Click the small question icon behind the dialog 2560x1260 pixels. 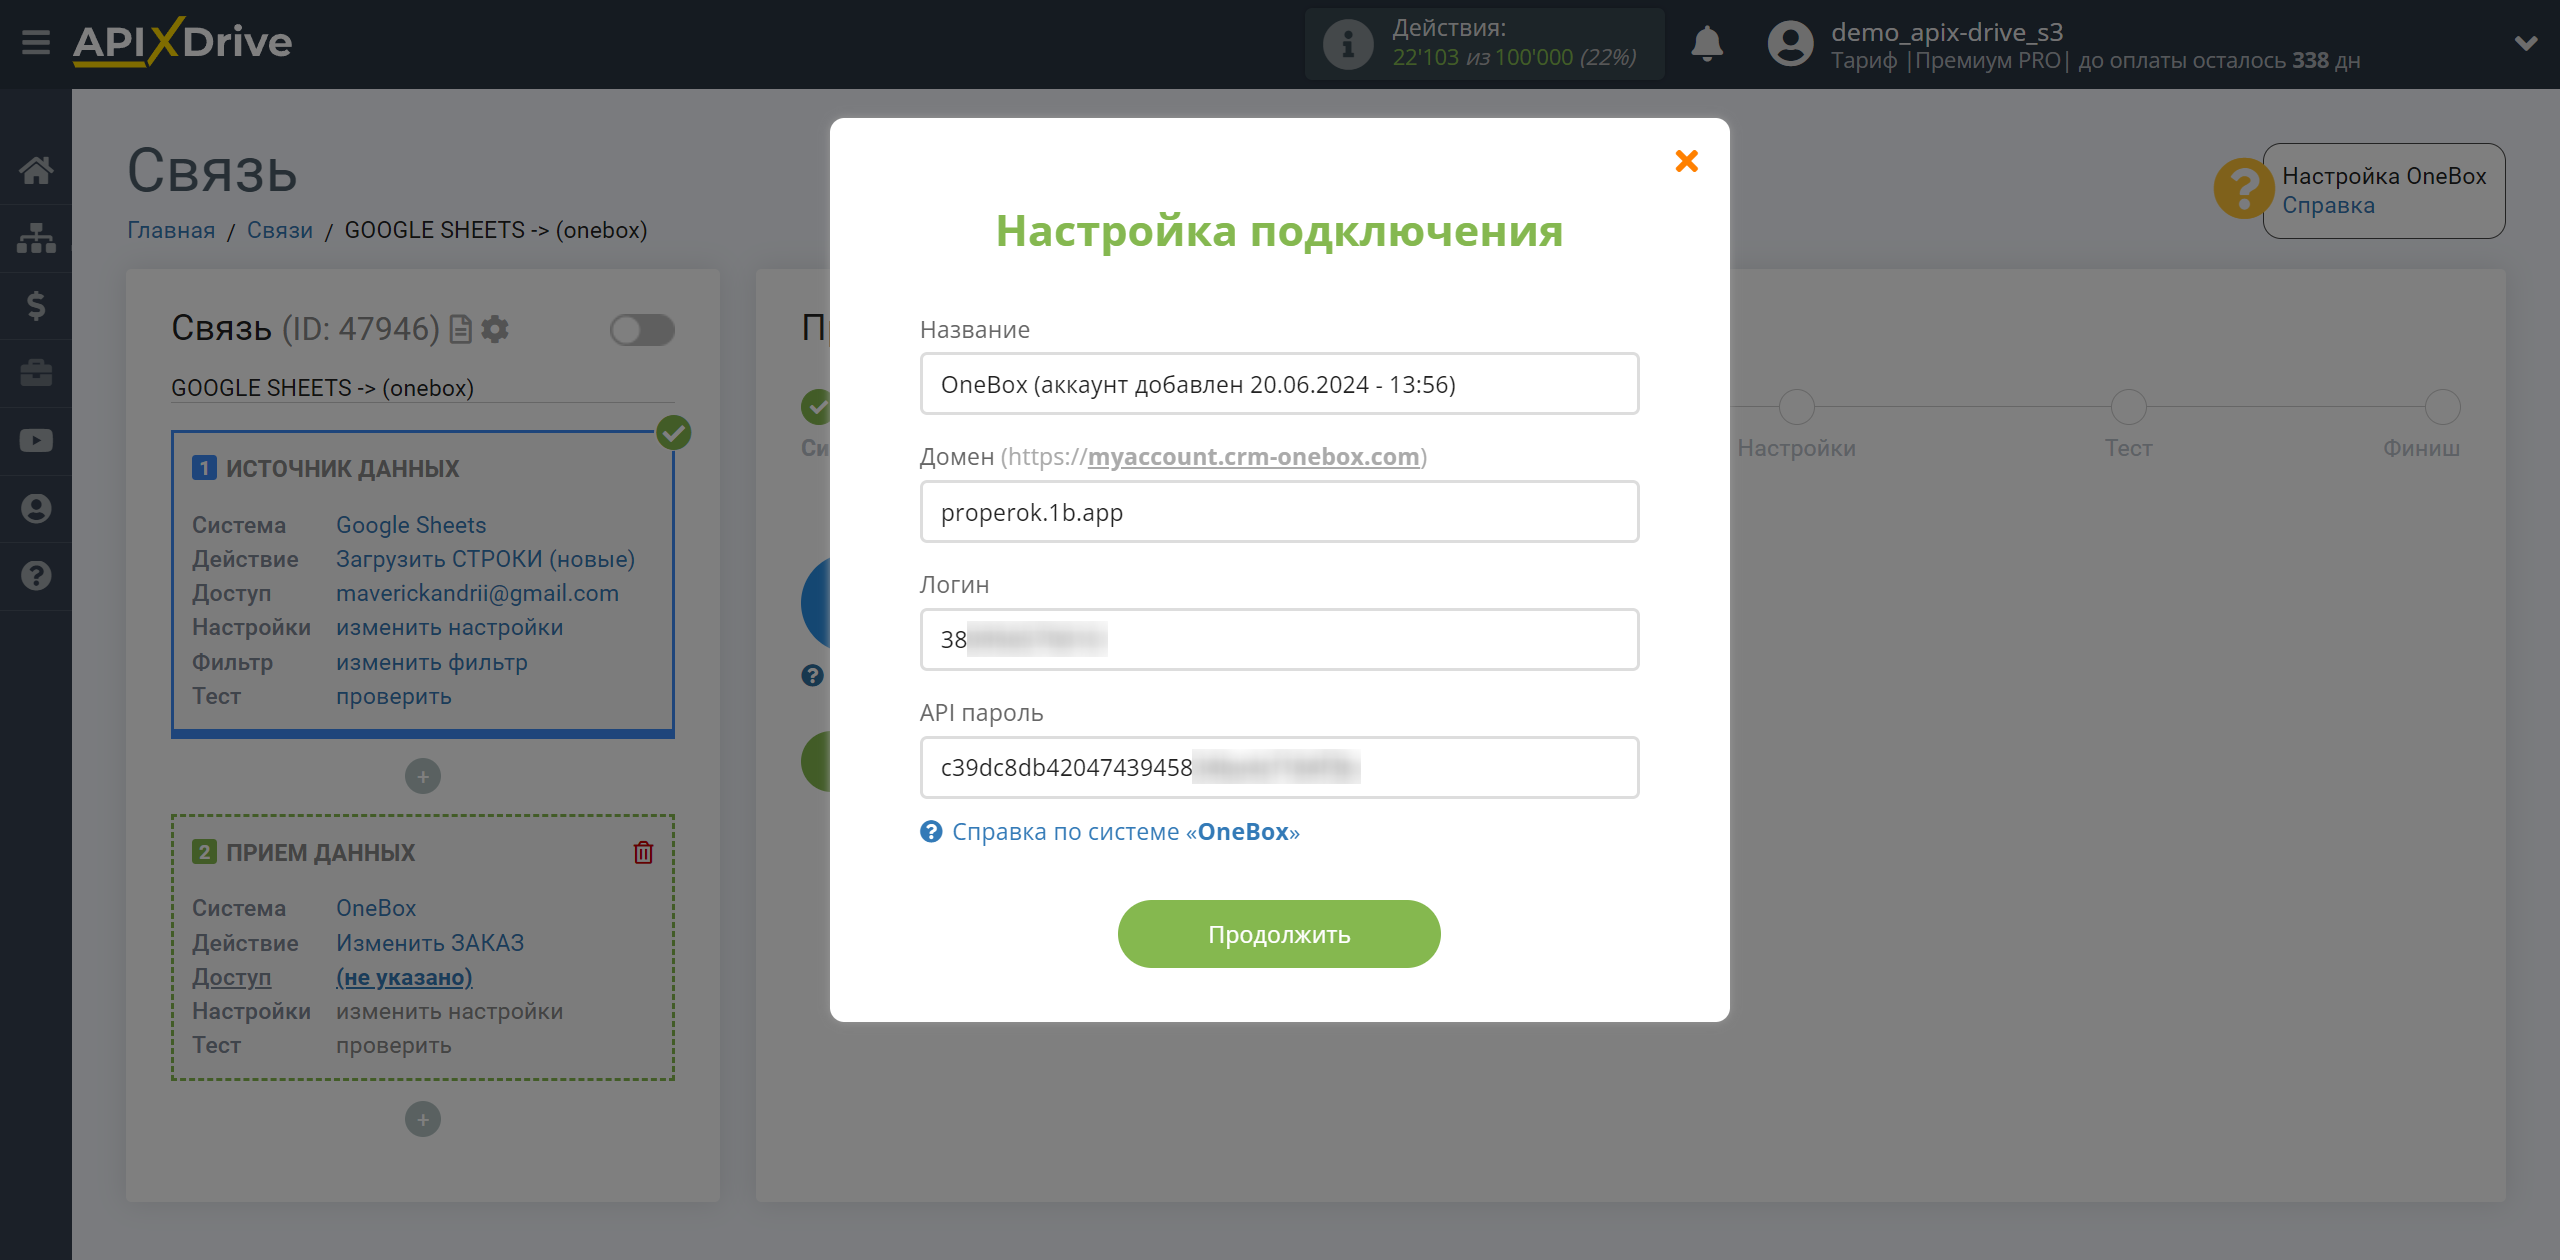point(812,675)
